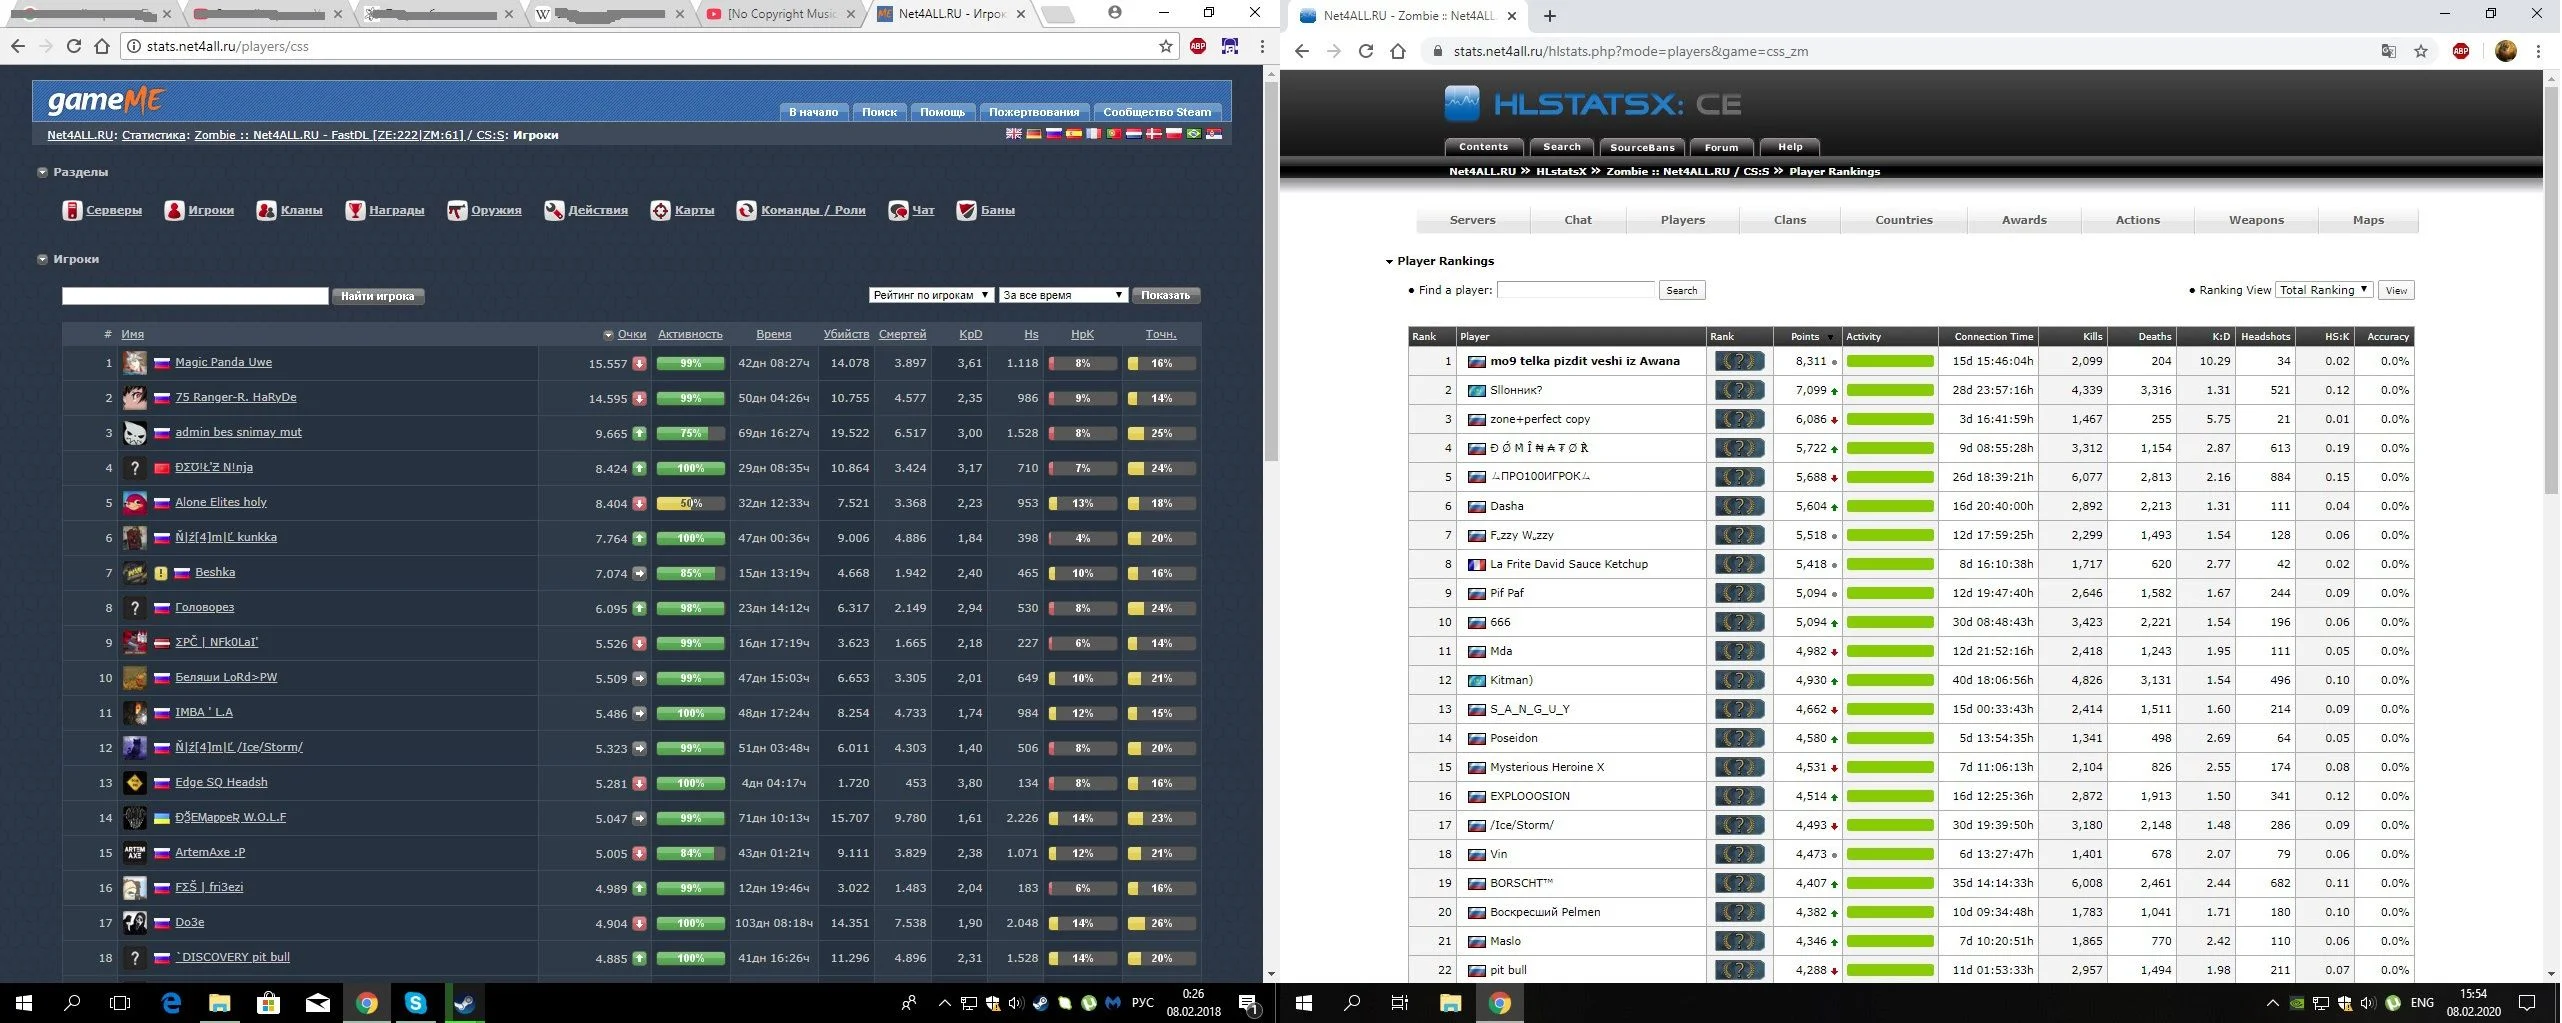Screen dimensions: 2562x1023
Task: Click the left page's vertical scrollbar
Action: pyautogui.click(x=1270, y=270)
